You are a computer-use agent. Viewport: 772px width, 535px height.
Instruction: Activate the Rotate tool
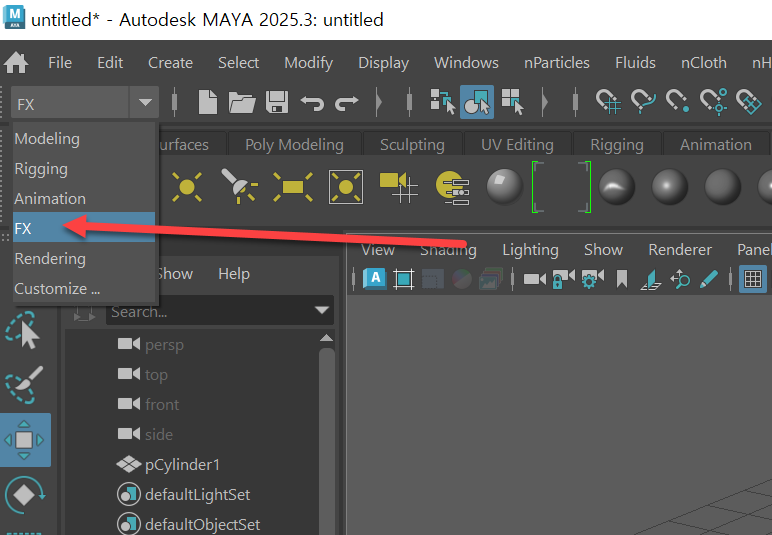pos(24,495)
